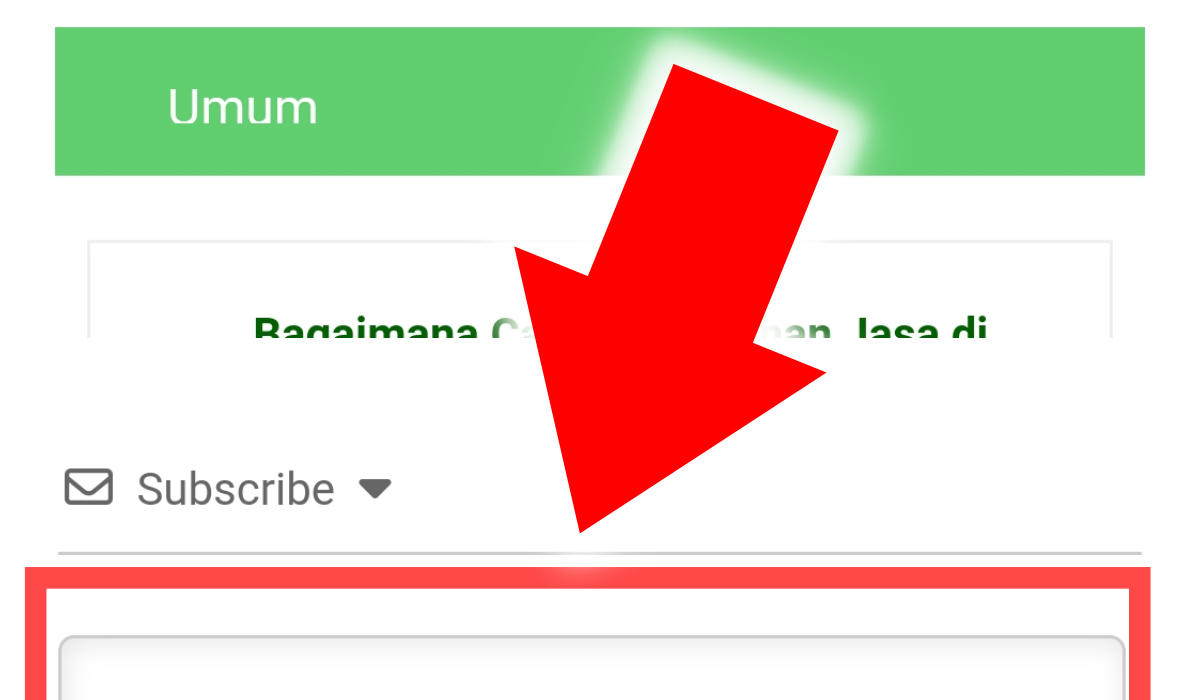The width and height of the screenshot is (1200, 700).
Task: Click the red highlight border's top edge
Action: coord(588,578)
